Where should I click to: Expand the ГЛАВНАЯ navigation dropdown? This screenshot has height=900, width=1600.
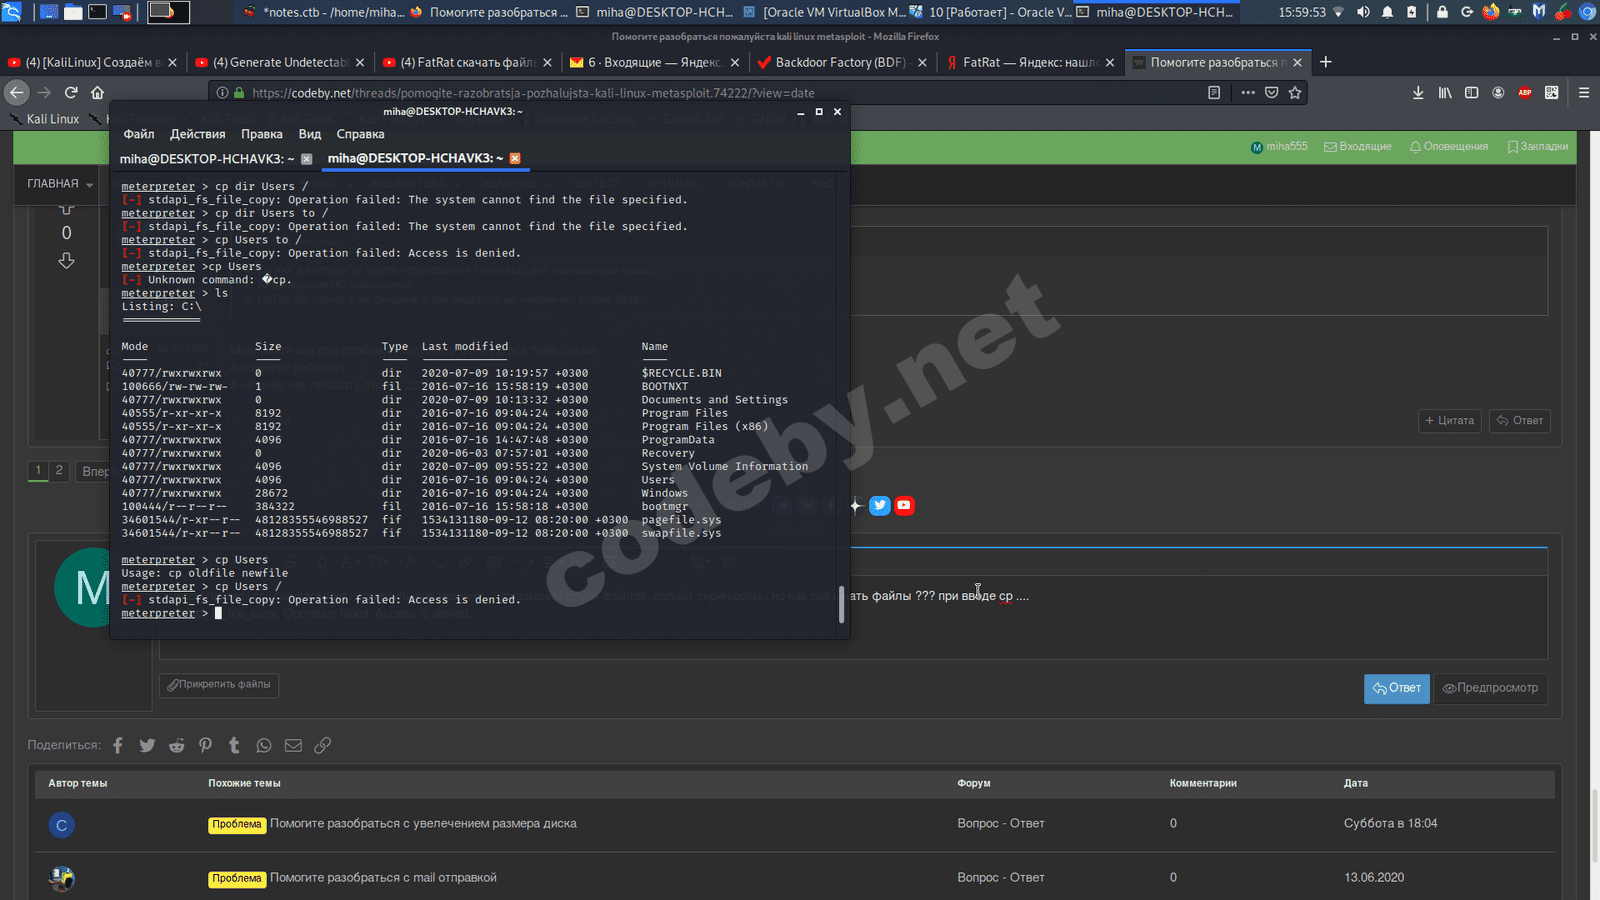click(60, 184)
